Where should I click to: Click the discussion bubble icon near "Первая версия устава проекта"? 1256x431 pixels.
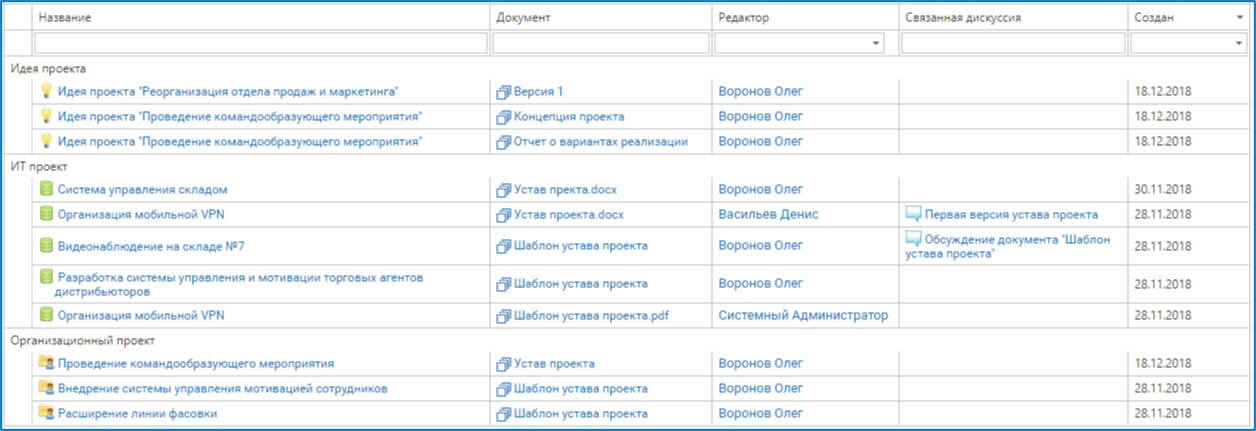click(912, 213)
